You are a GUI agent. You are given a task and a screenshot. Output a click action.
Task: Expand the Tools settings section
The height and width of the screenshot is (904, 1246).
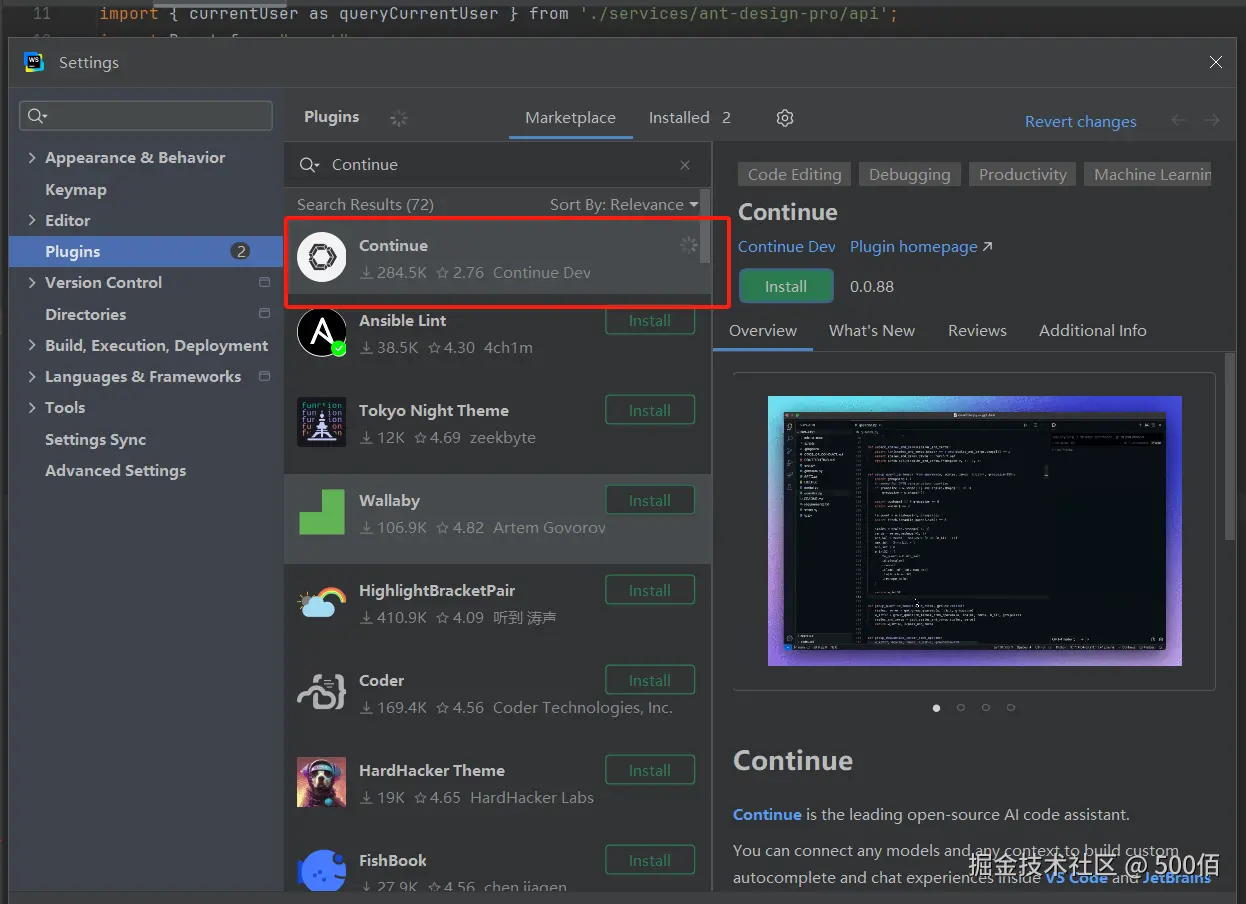coord(32,407)
